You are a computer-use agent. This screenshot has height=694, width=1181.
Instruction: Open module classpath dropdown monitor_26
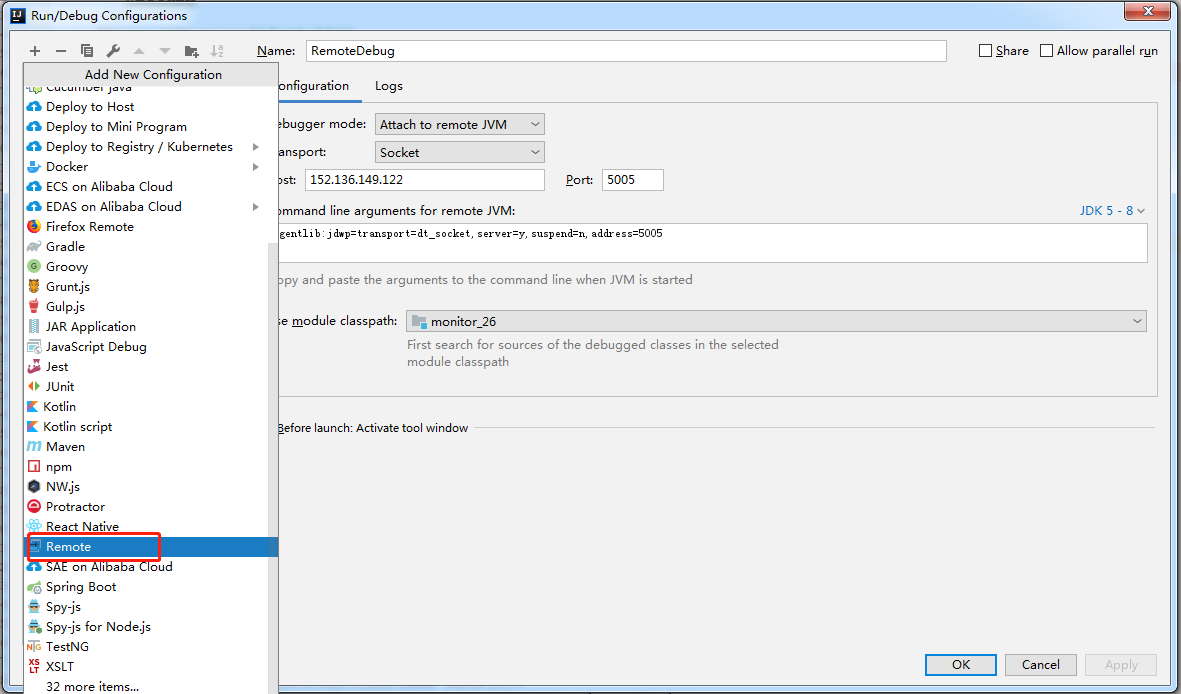[x=776, y=321]
